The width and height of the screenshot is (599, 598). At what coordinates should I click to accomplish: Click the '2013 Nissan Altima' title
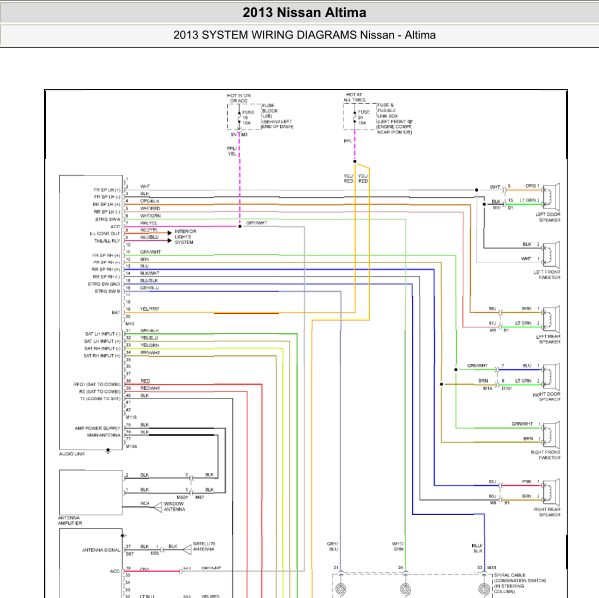pos(304,13)
